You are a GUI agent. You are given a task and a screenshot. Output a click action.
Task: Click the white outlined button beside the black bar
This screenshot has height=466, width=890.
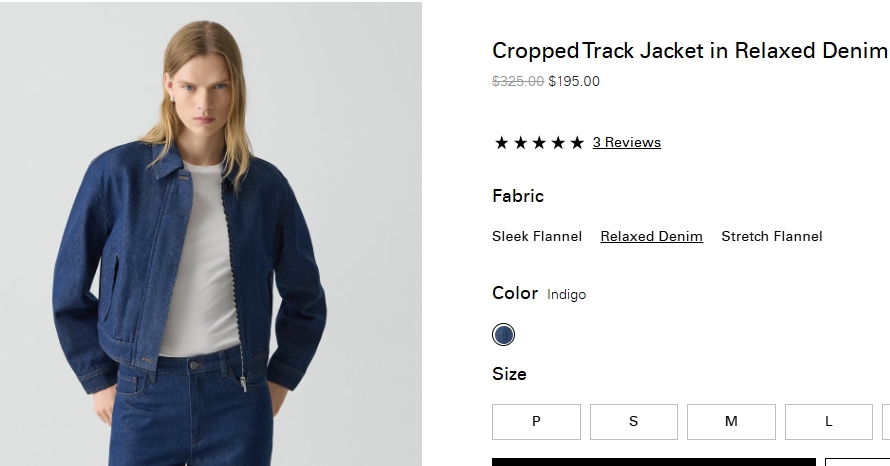click(857, 462)
